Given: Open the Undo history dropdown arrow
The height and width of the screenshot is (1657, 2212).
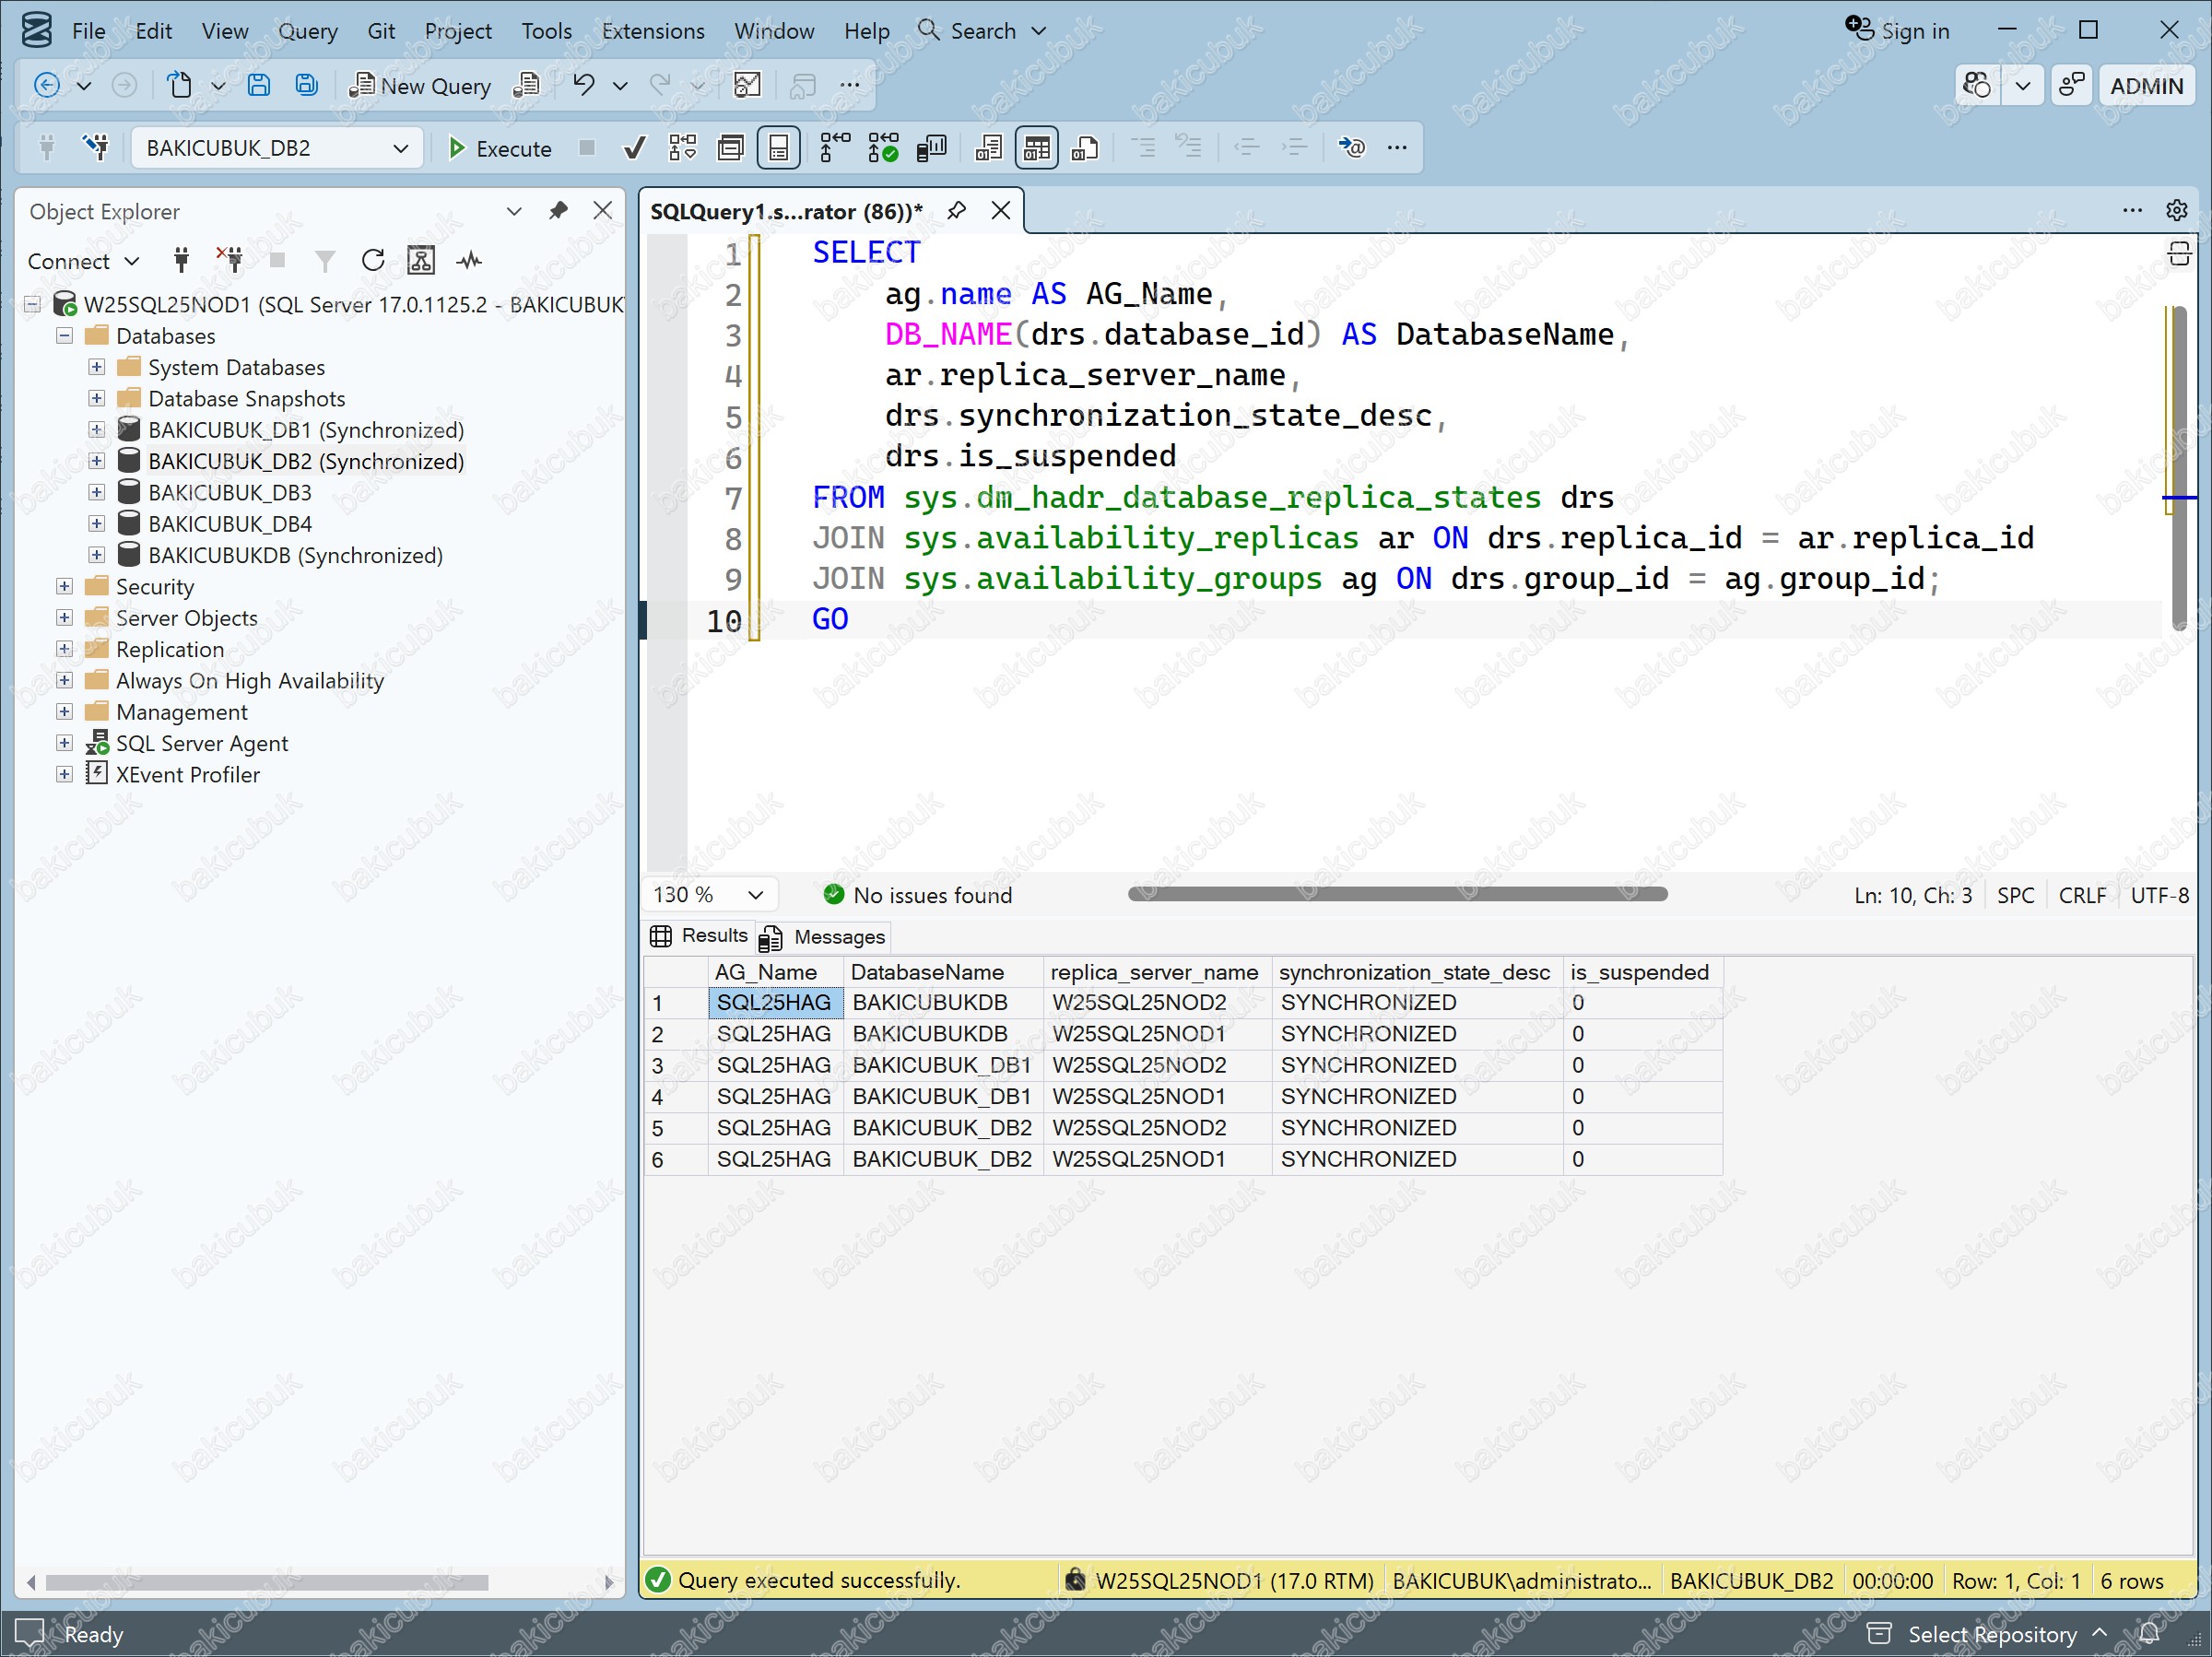Looking at the screenshot, I should (x=620, y=86).
